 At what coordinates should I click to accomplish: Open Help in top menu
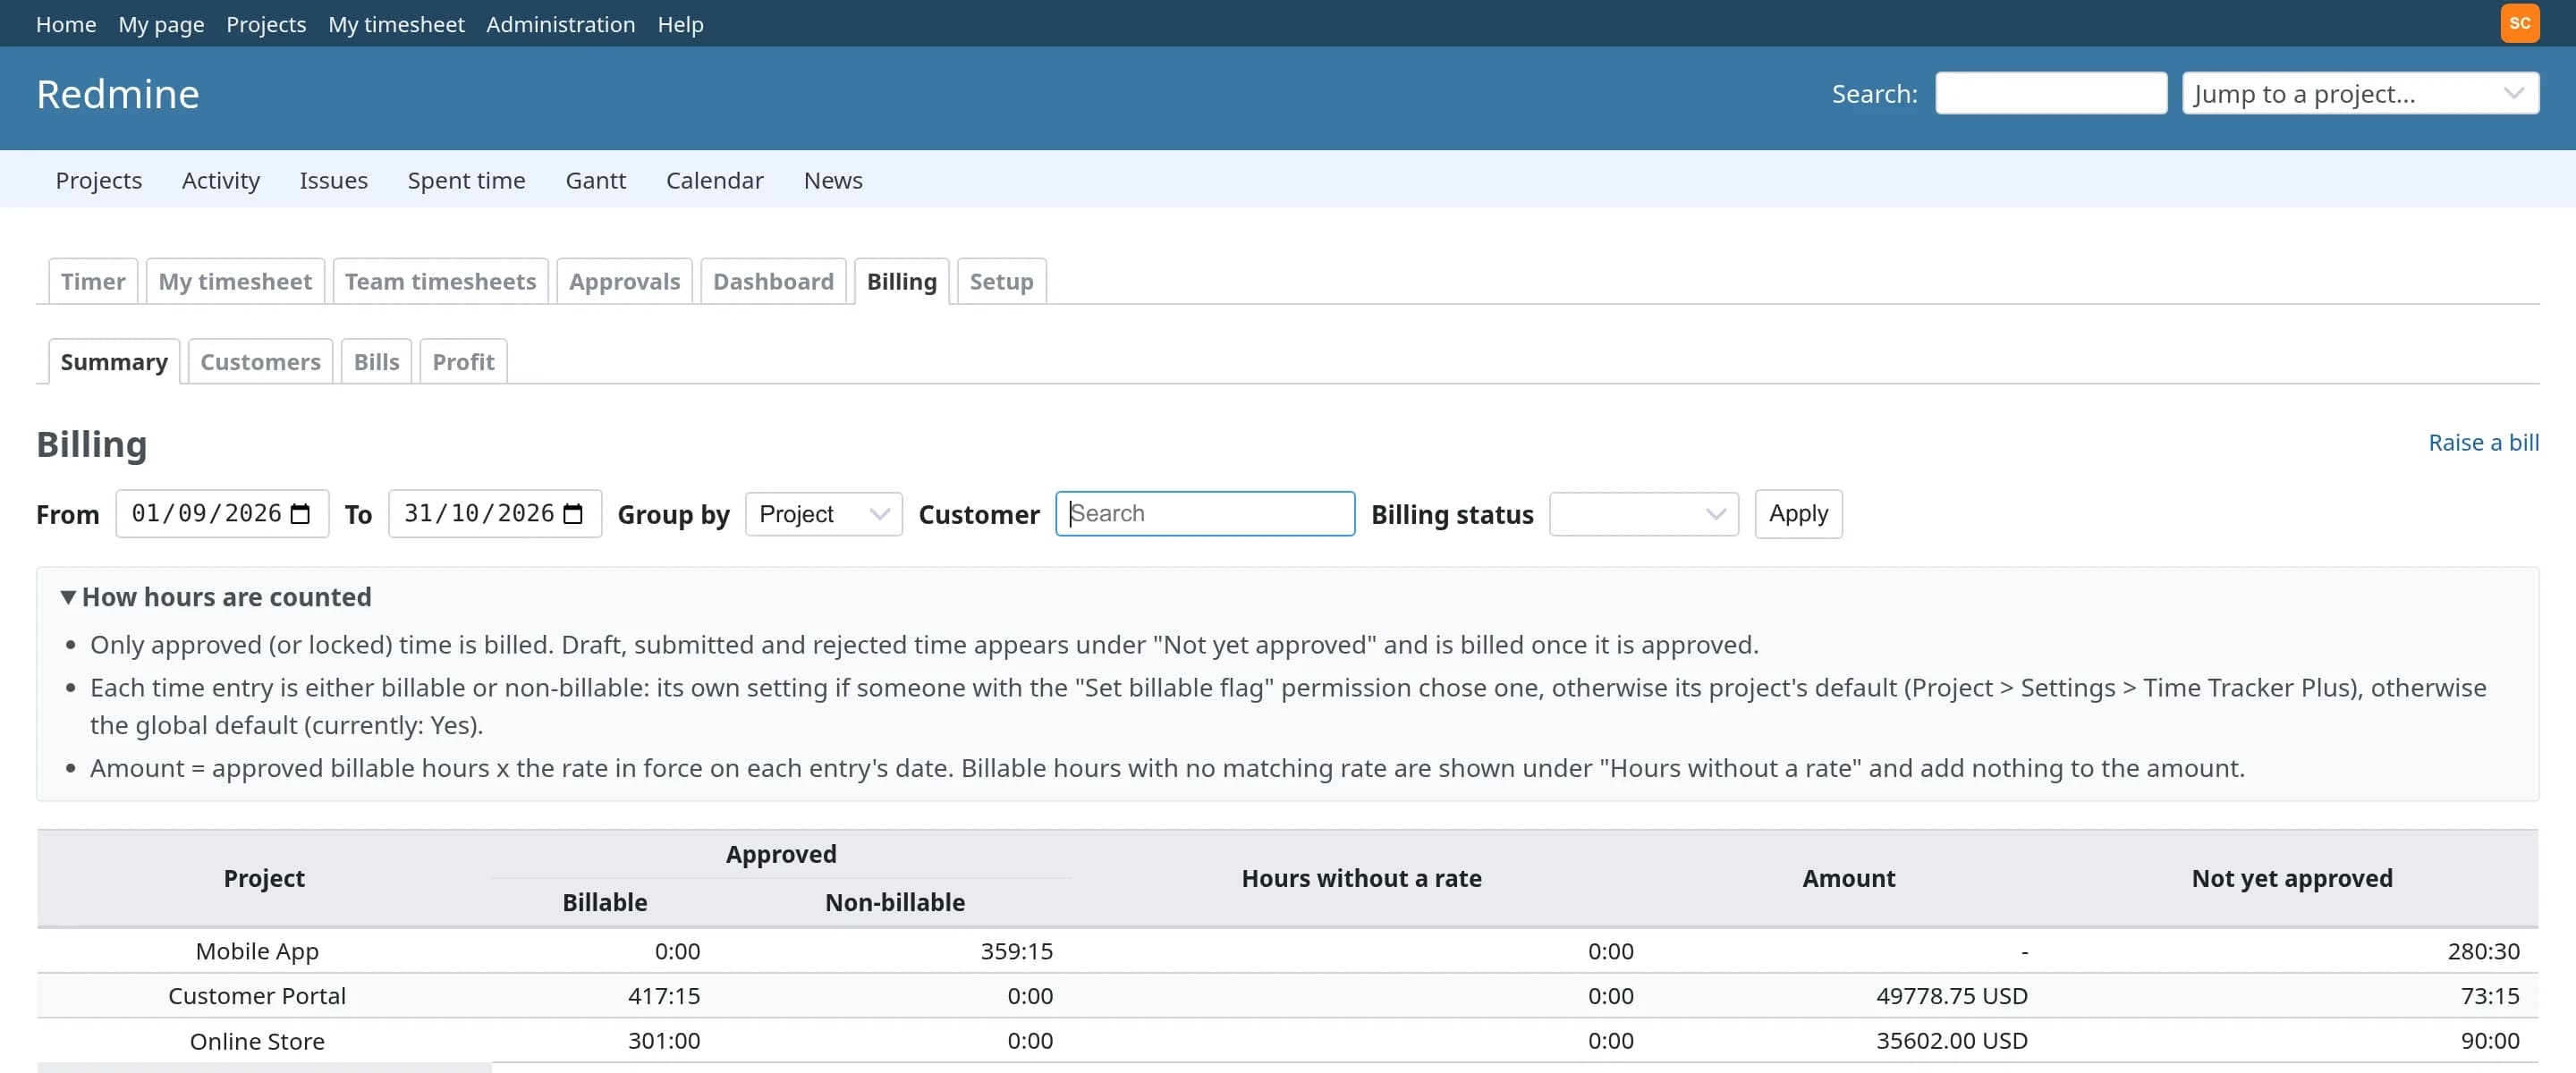[680, 24]
